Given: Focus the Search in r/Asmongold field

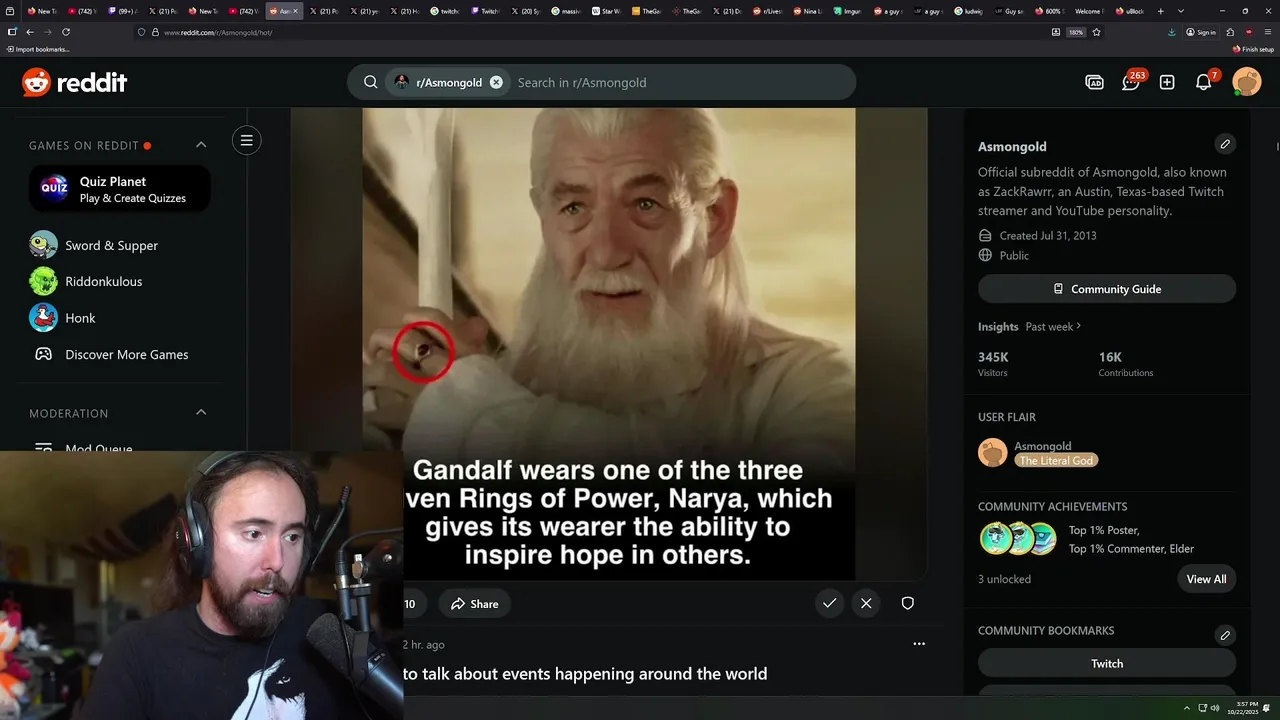Looking at the screenshot, I should (680, 83).
